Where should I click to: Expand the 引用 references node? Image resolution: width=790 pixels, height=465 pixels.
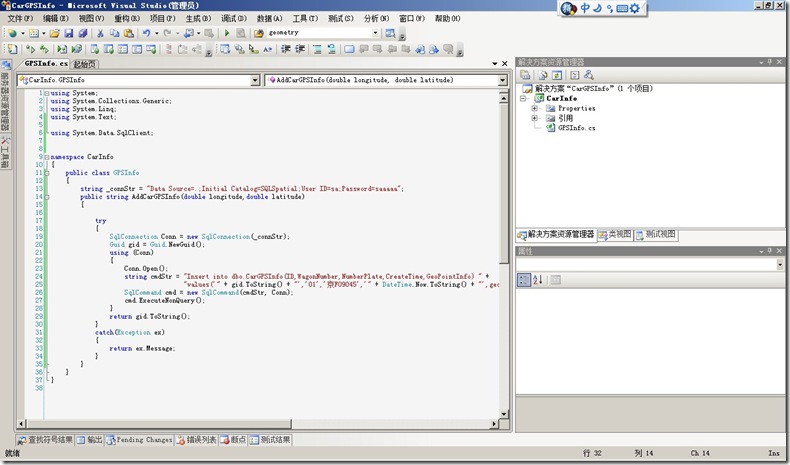click(x=536, y=119)
